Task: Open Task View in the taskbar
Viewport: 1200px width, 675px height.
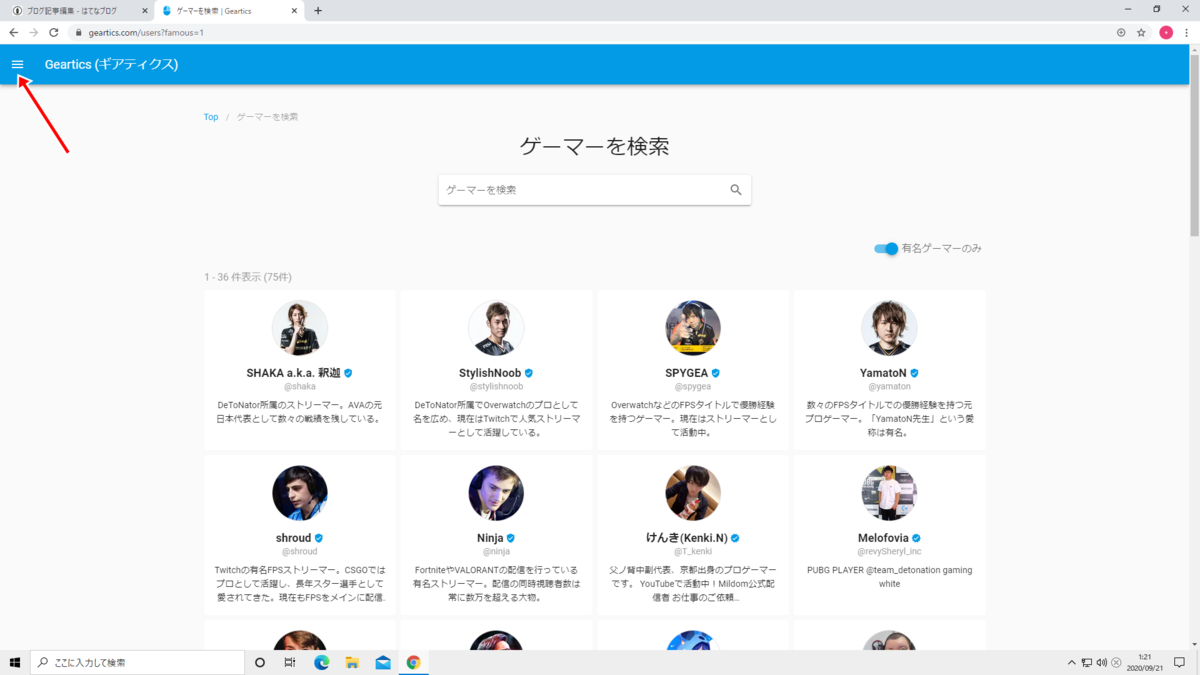Action: pos(289,662)
